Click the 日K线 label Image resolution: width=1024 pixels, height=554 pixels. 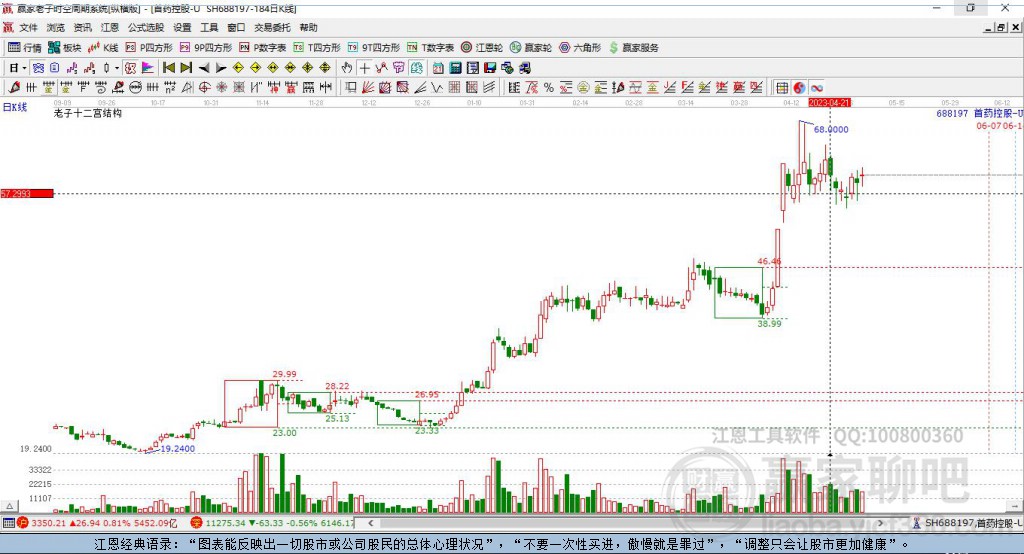click(15, 107)
